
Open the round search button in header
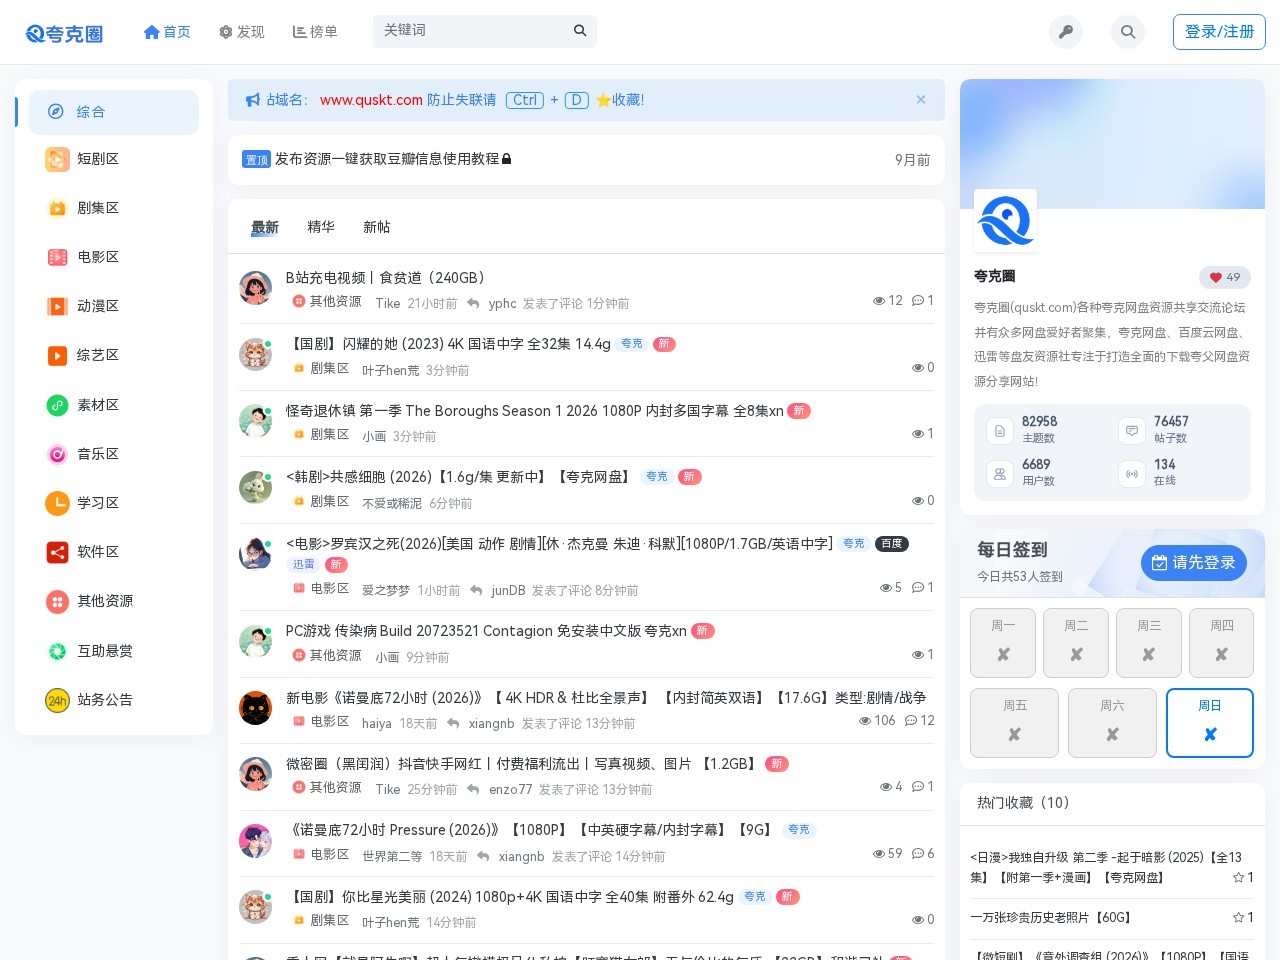coord(1128,32)
